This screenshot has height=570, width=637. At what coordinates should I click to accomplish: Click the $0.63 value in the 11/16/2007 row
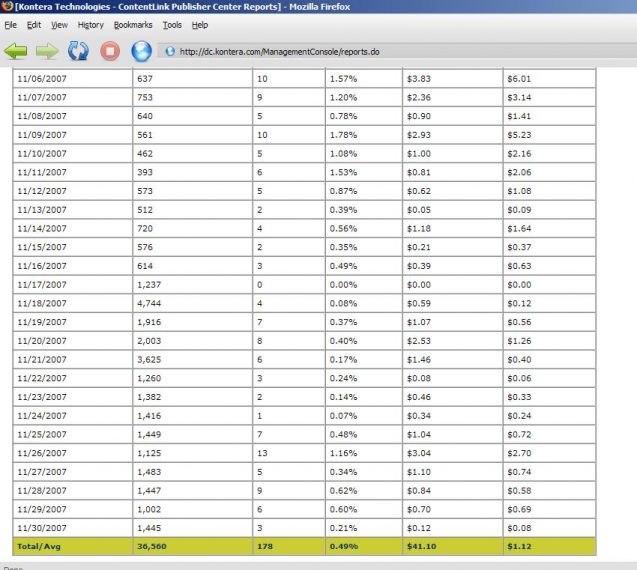tap(519, 266)
